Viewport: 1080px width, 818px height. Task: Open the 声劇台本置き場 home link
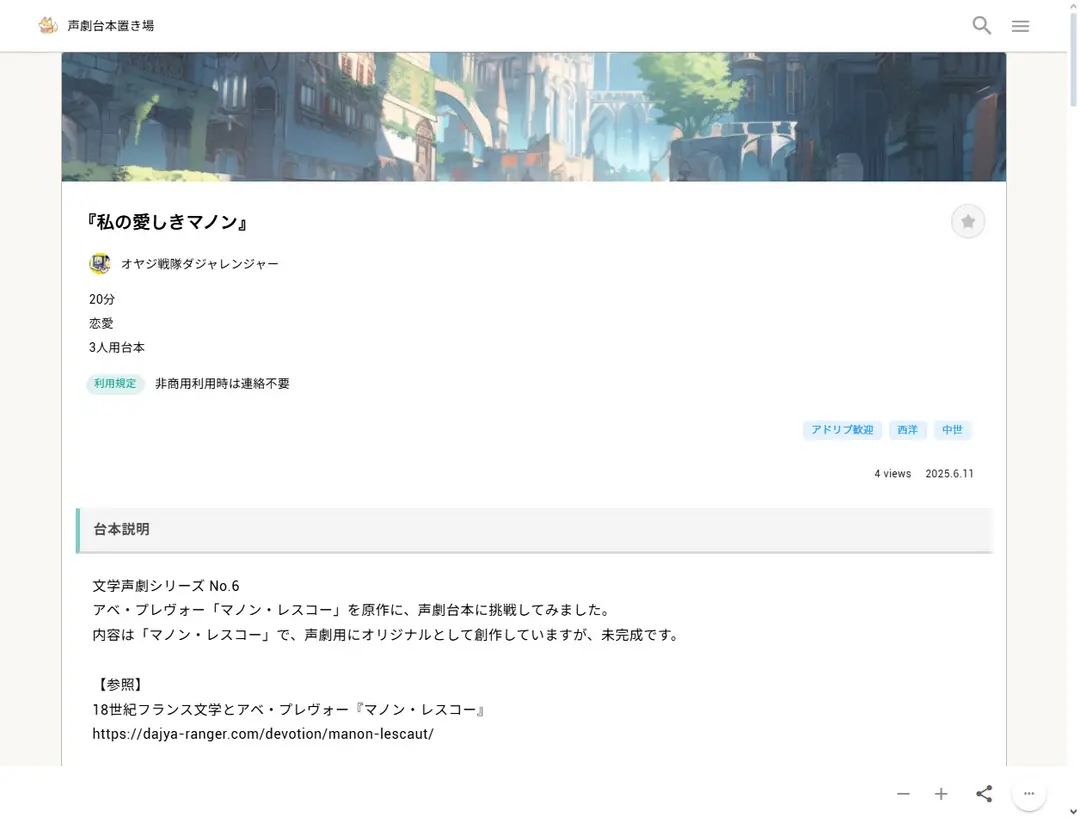click(x=110, y=25)
